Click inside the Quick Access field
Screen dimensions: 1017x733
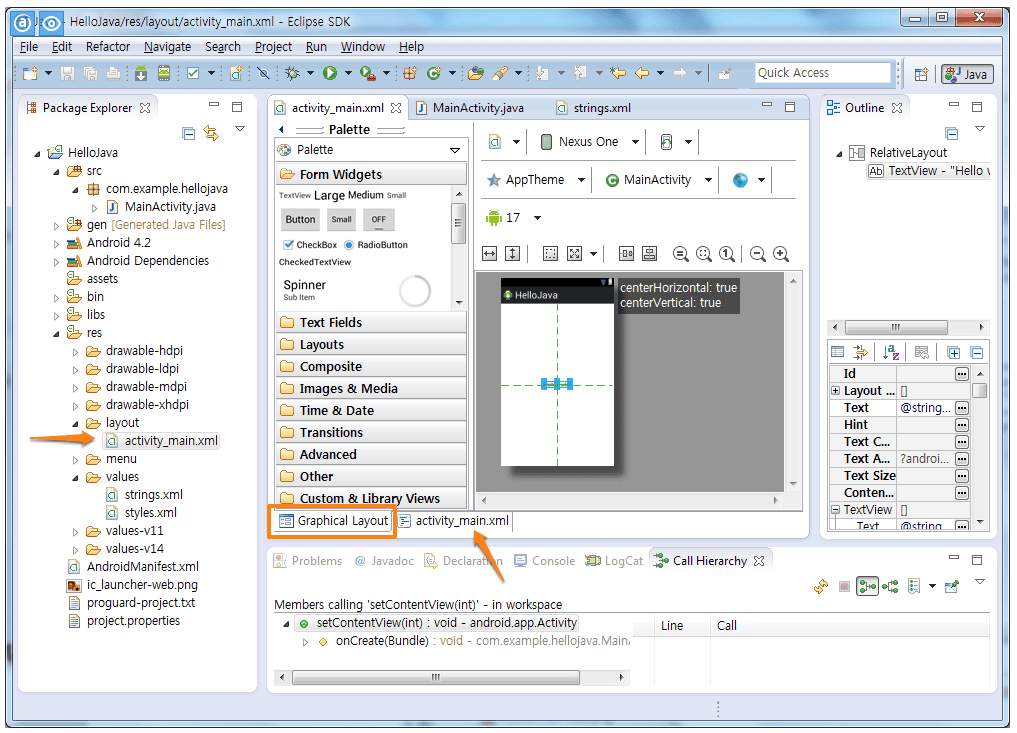822,73
